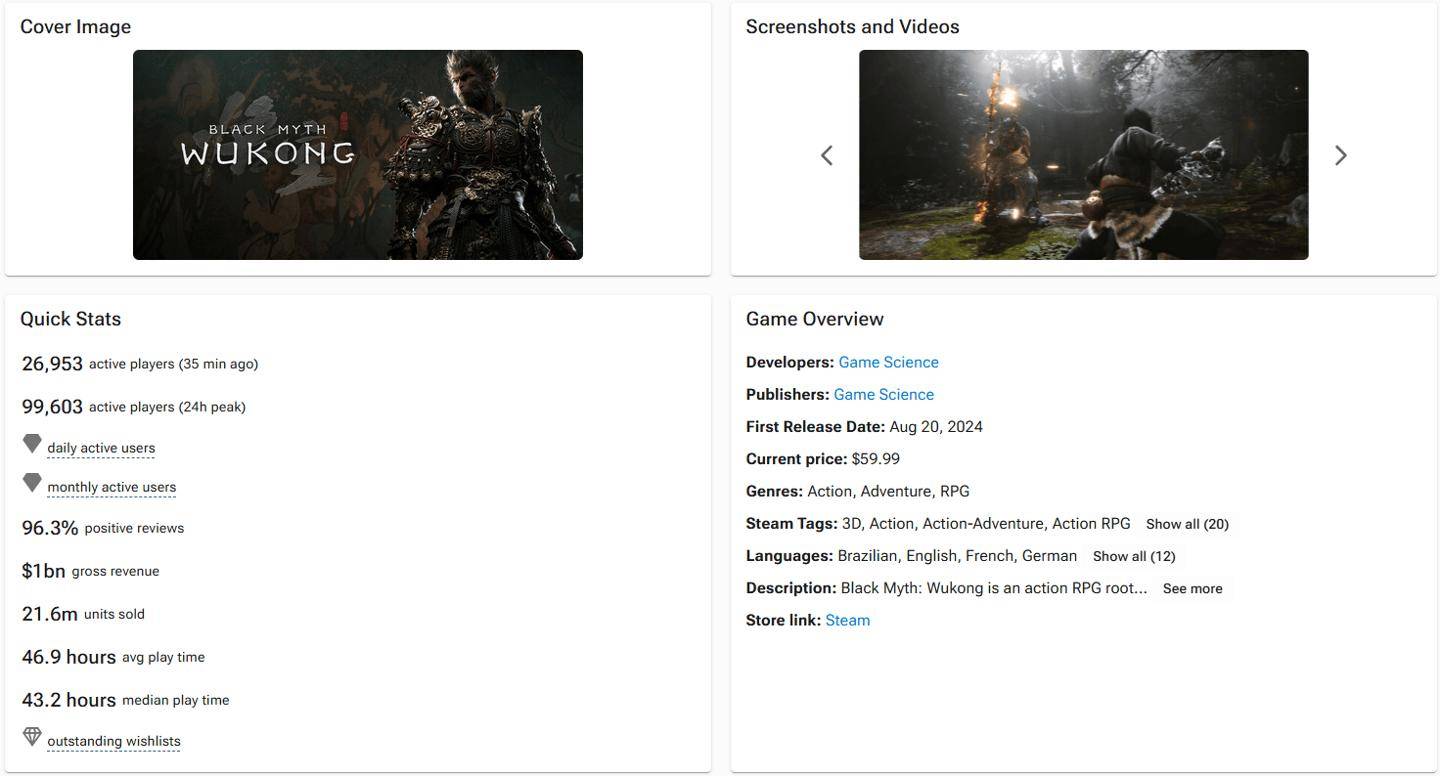
Task: Select the 46.9 hours avg play time
Action: tap(113, 657)
